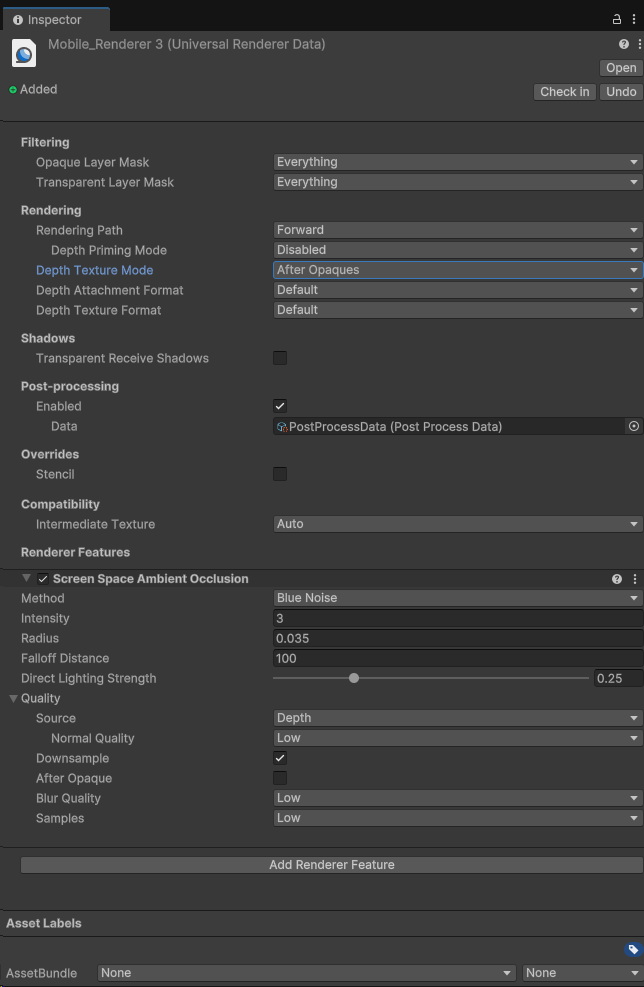The height and width of the screenshot is (987, 644).
Task: Toggle the Screen Space Ambient Occlusion checkbox
Action: click(x=42, y=578)
